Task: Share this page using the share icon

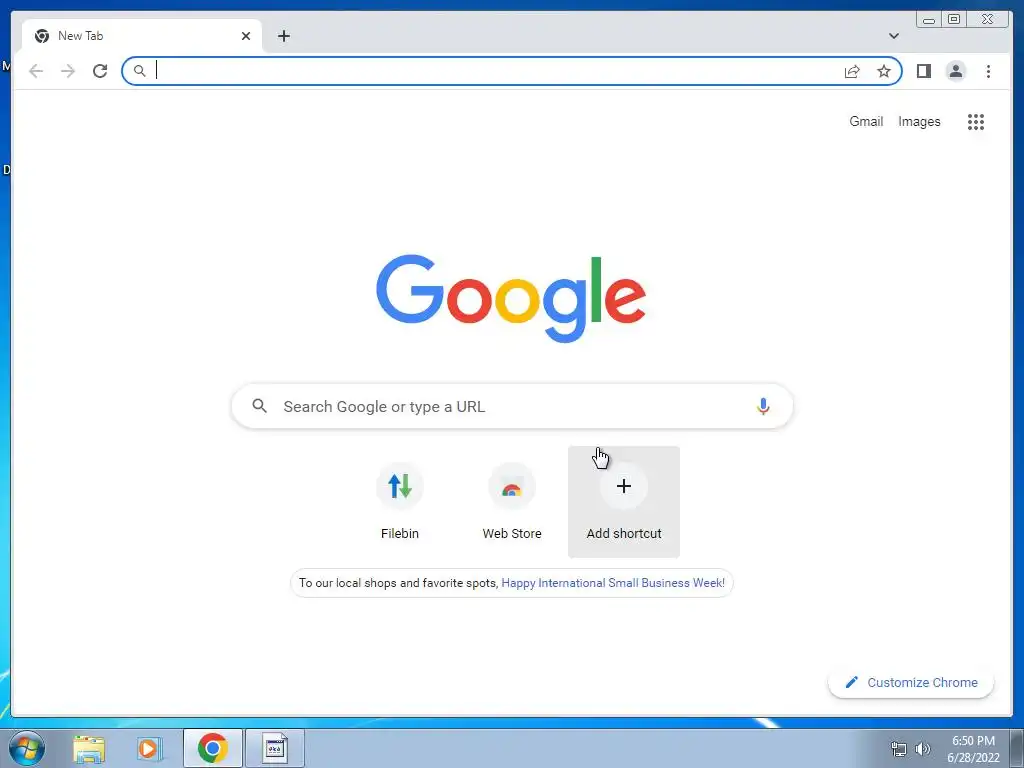Action: (x=852, y=71)
